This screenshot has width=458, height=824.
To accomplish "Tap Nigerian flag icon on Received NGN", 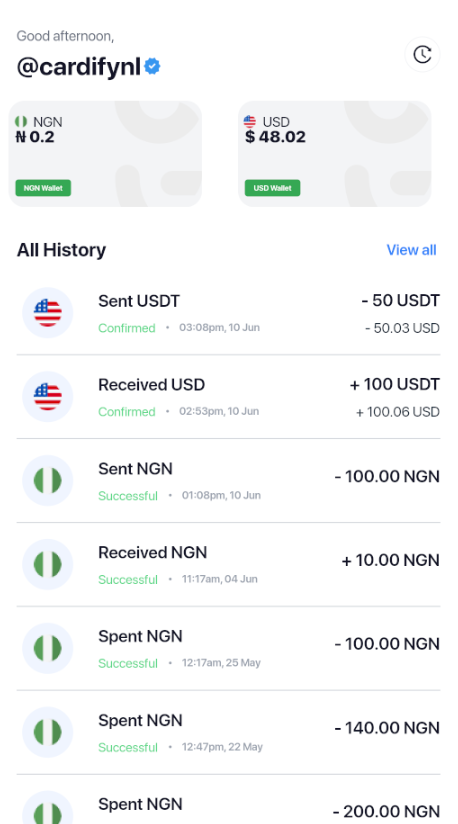I will (x=47, y=564).
